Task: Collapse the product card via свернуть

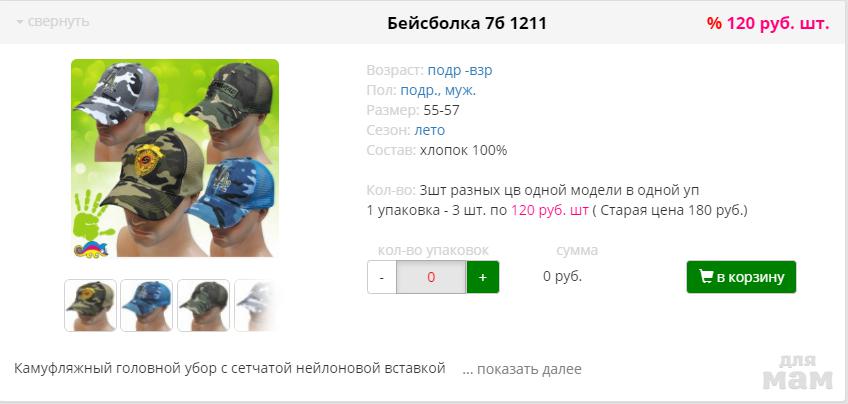Action: tap(53, 22)
